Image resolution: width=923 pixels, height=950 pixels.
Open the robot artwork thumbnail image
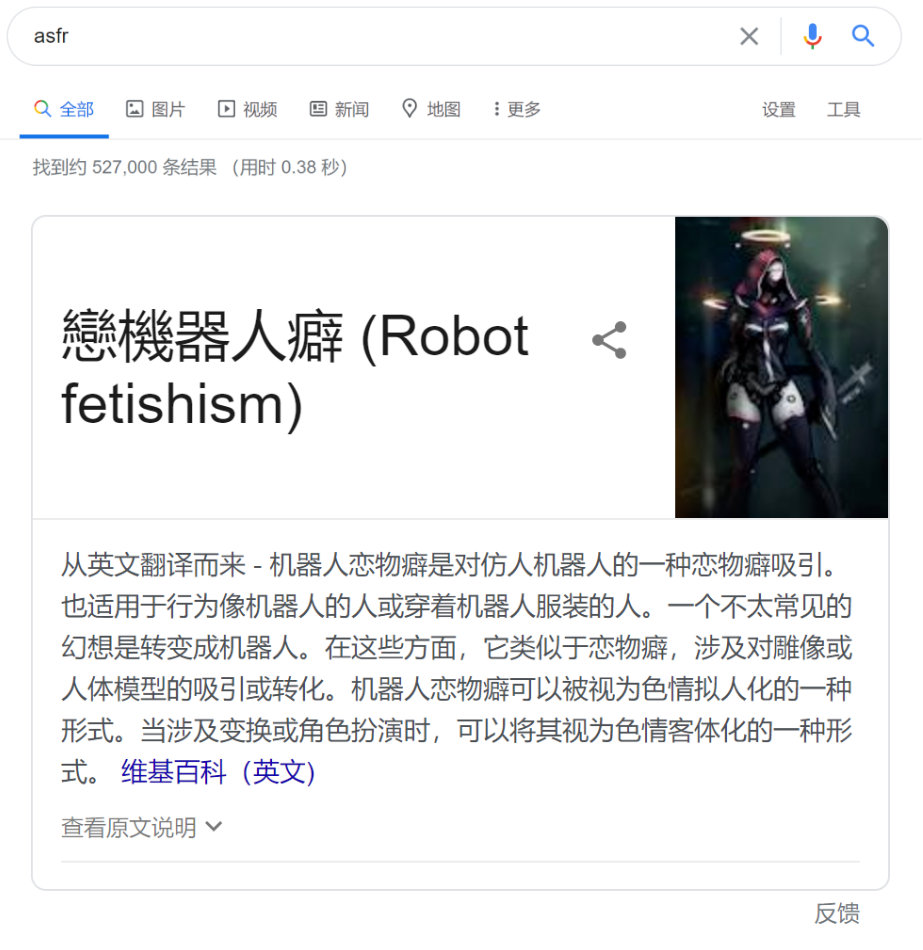(781, 367)
